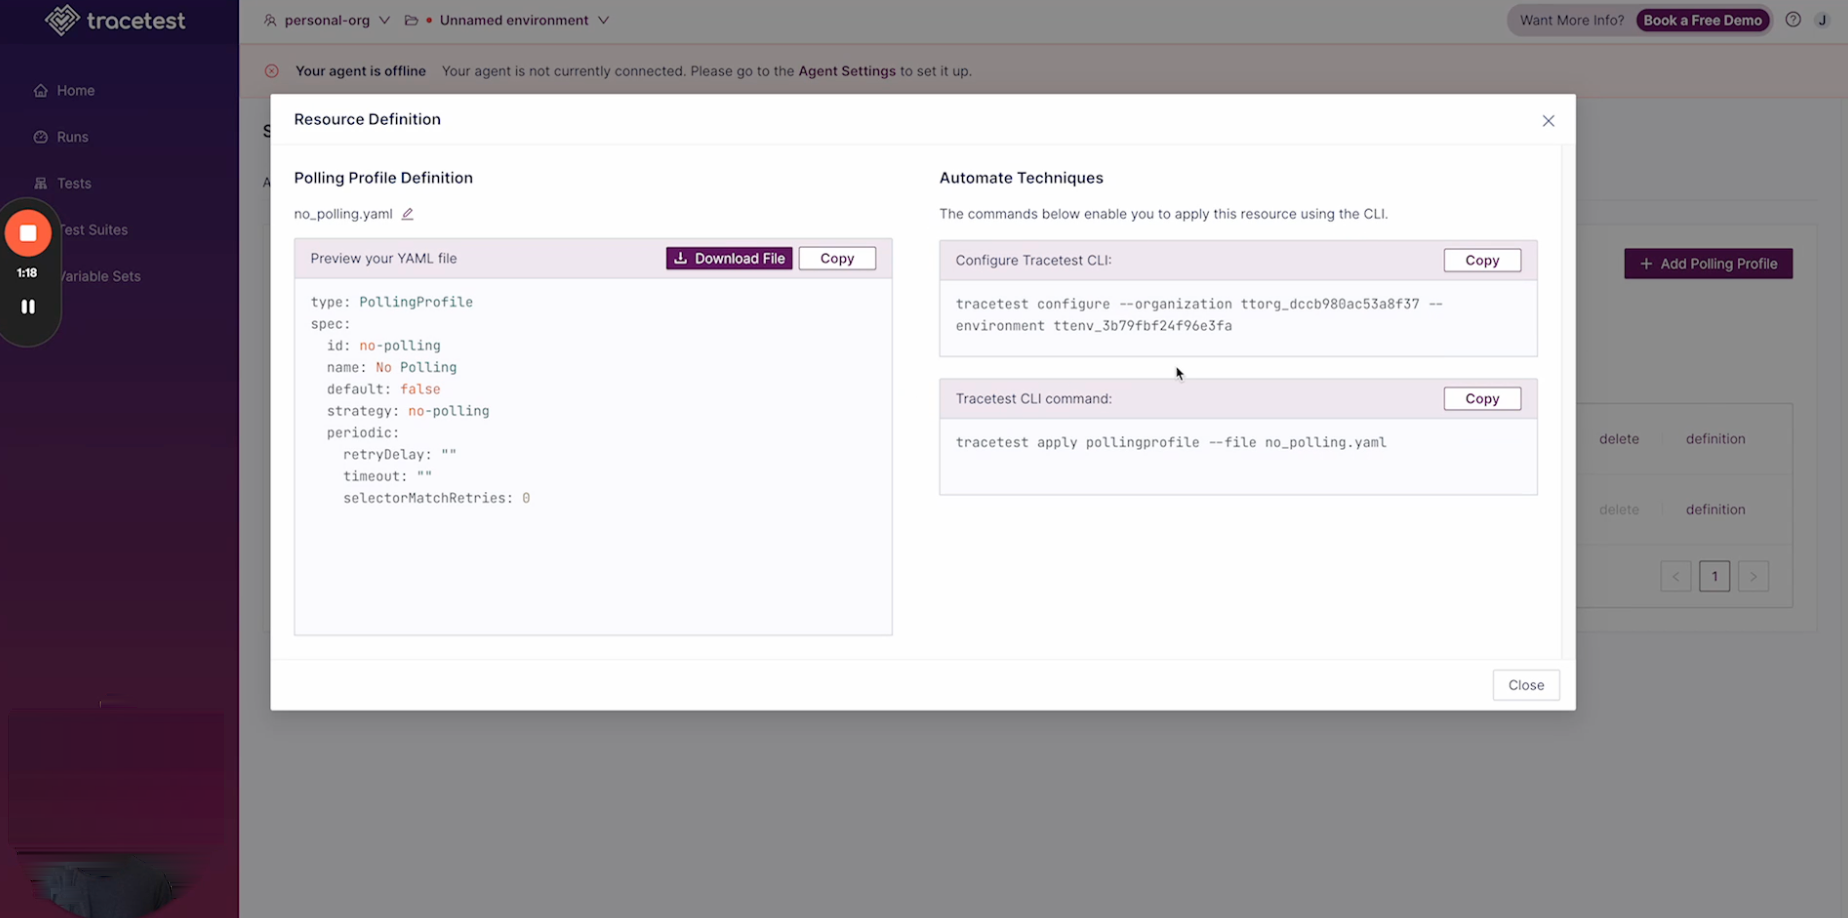Pause the screen recording

point(28,307)
